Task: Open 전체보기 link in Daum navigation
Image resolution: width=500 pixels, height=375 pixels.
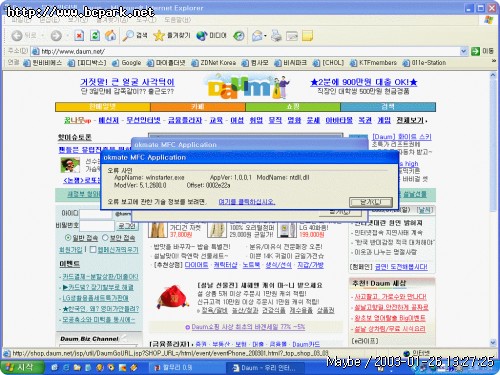Action: (410, 120)
